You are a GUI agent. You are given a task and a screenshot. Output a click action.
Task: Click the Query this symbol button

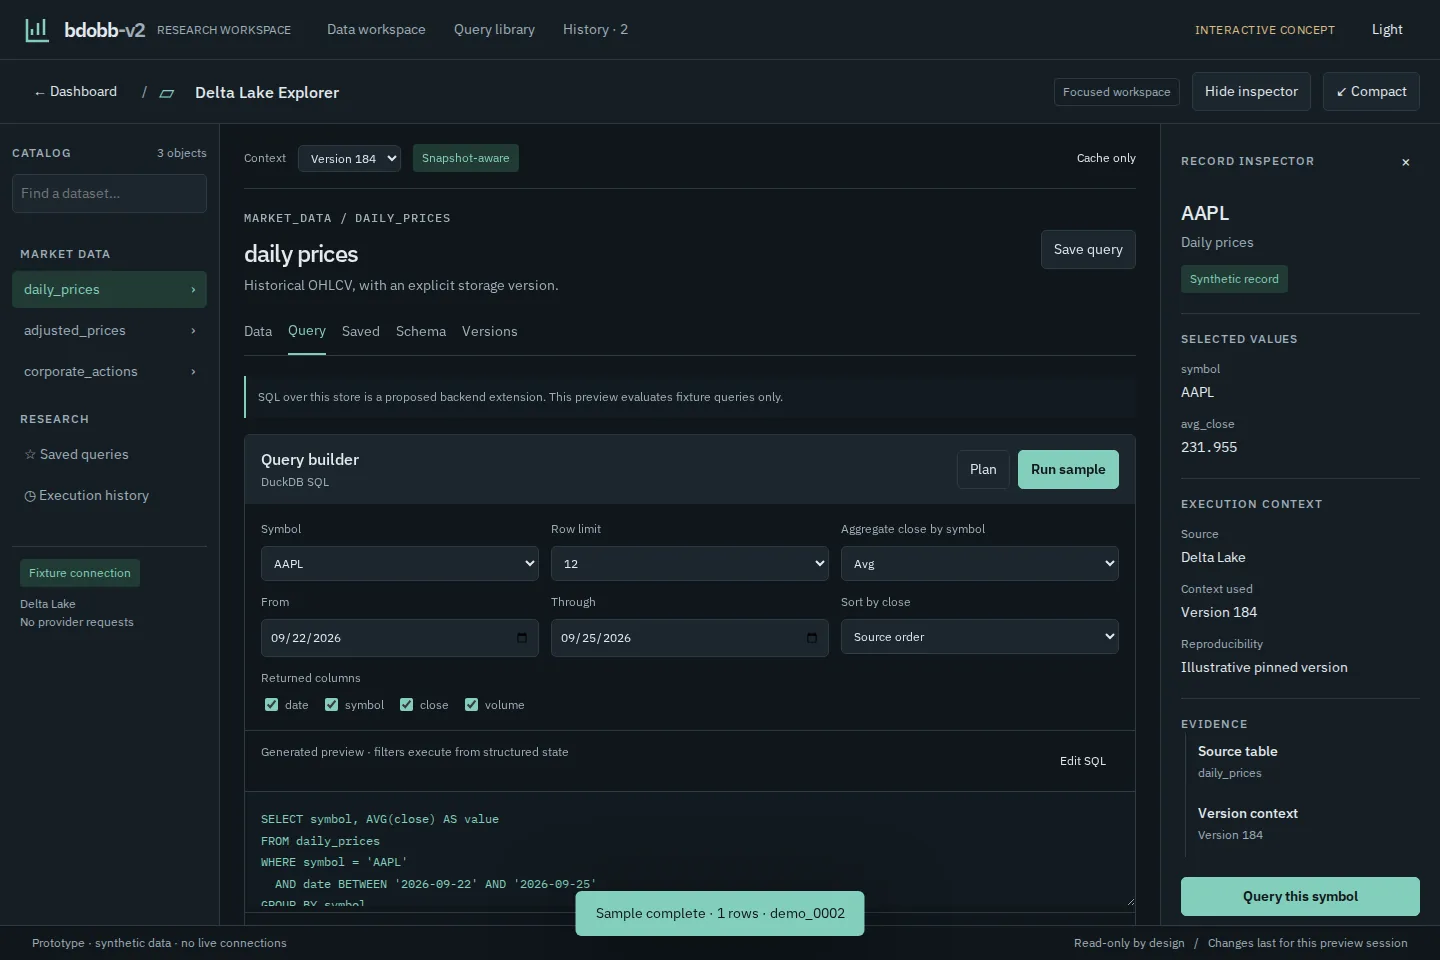click(1300, 897)
